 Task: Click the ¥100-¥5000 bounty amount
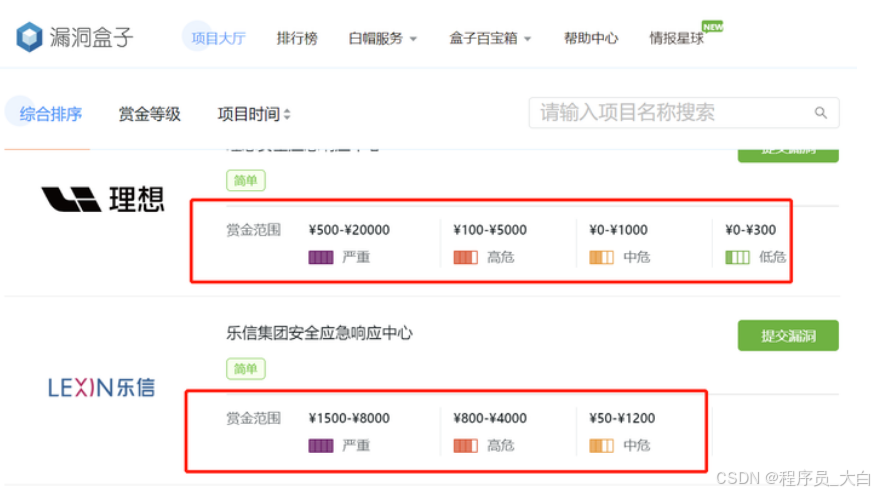(x=490, y=230)
